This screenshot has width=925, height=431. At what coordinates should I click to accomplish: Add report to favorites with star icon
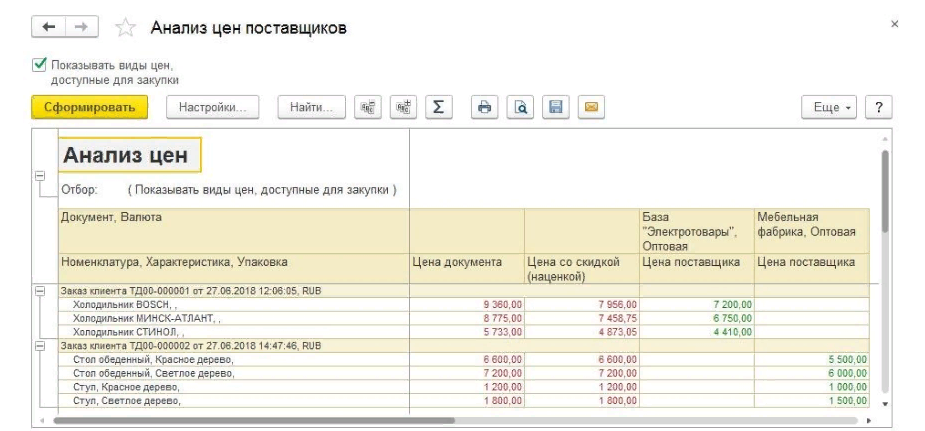click(x=126, y=28)
